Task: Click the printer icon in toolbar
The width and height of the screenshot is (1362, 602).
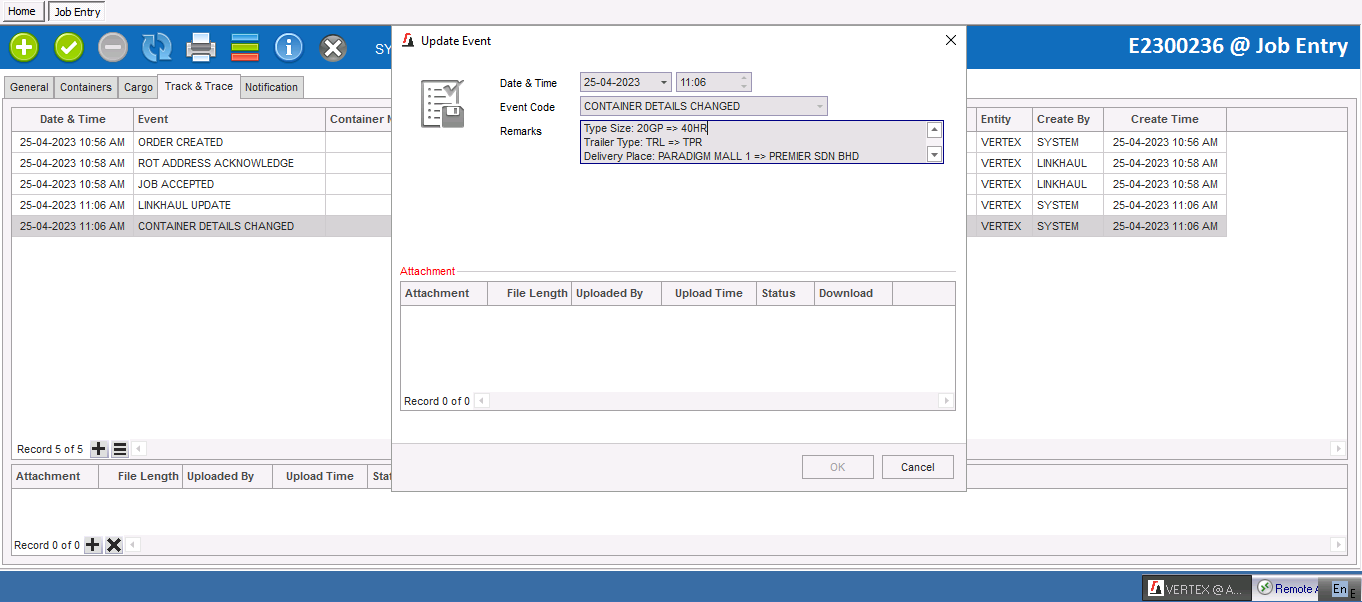Action: click(201, 47)
